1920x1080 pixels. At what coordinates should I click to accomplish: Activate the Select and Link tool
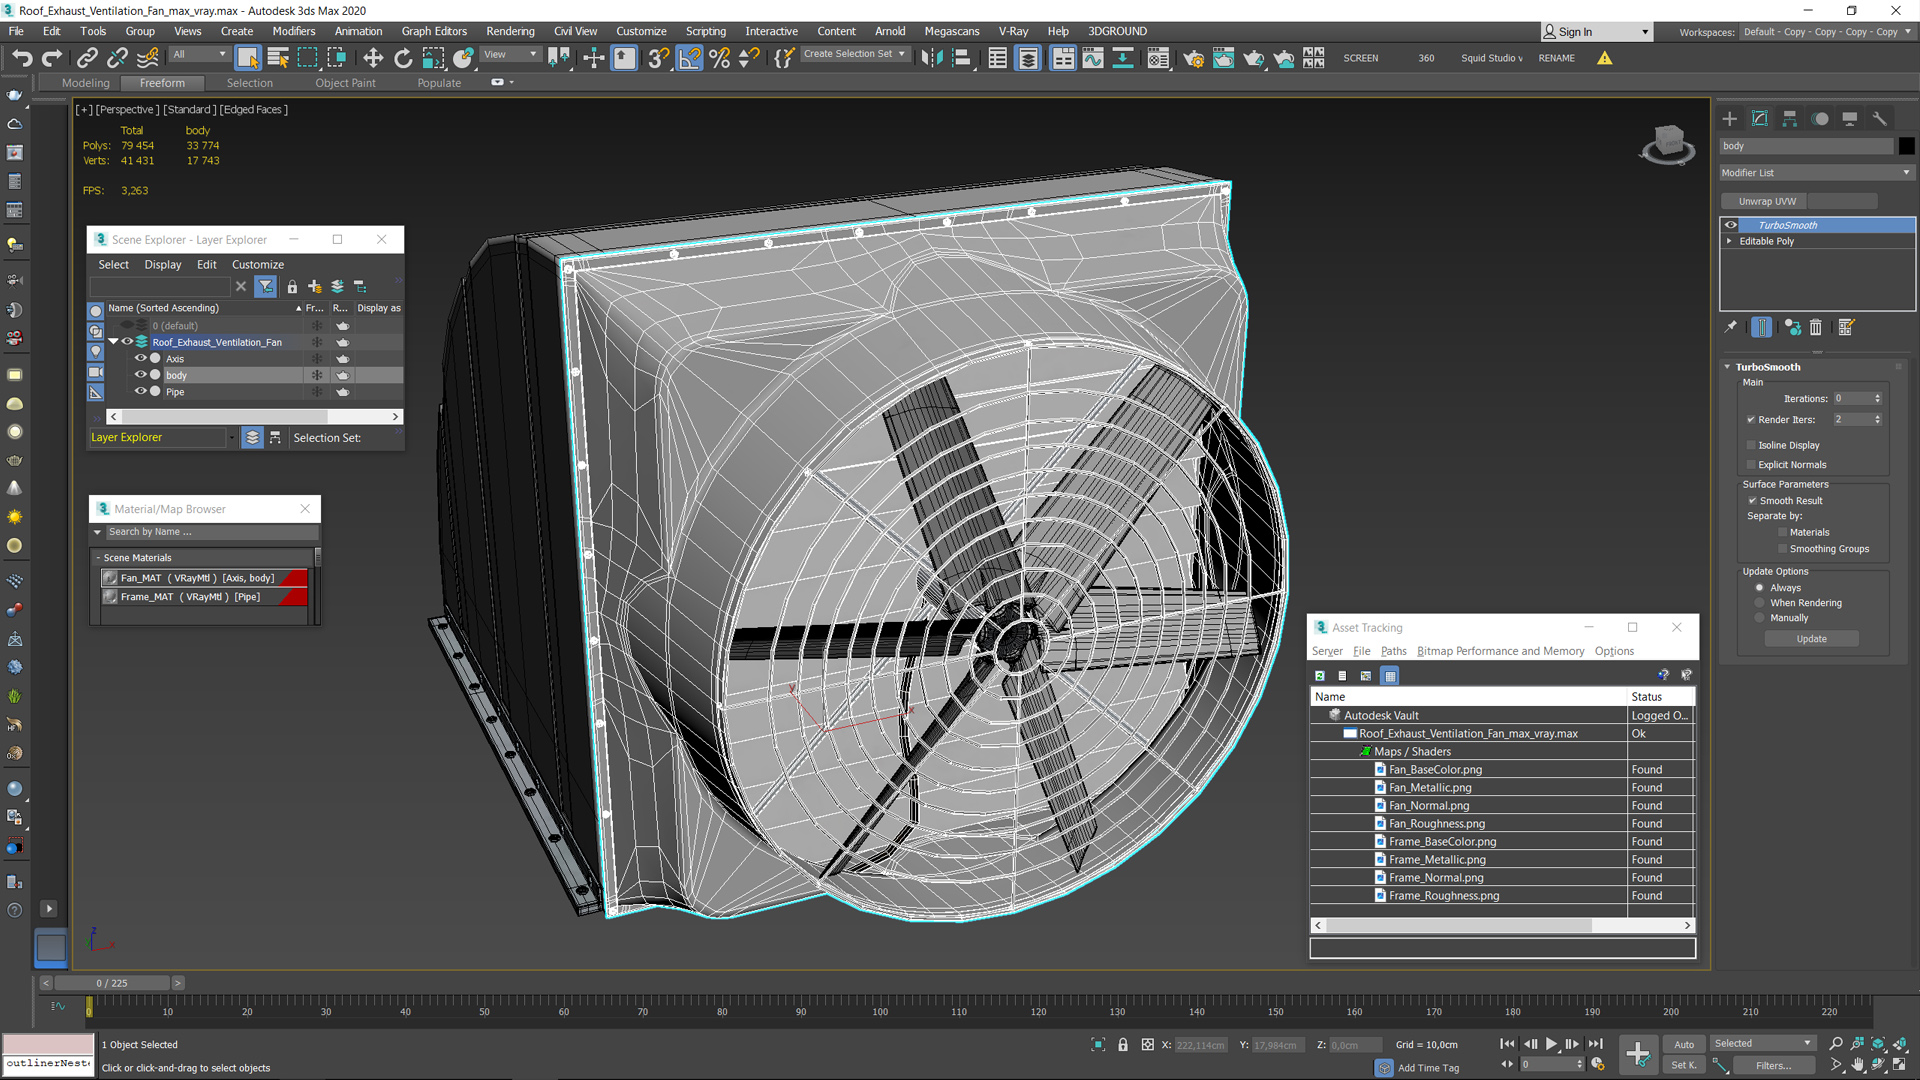point(87,58)
